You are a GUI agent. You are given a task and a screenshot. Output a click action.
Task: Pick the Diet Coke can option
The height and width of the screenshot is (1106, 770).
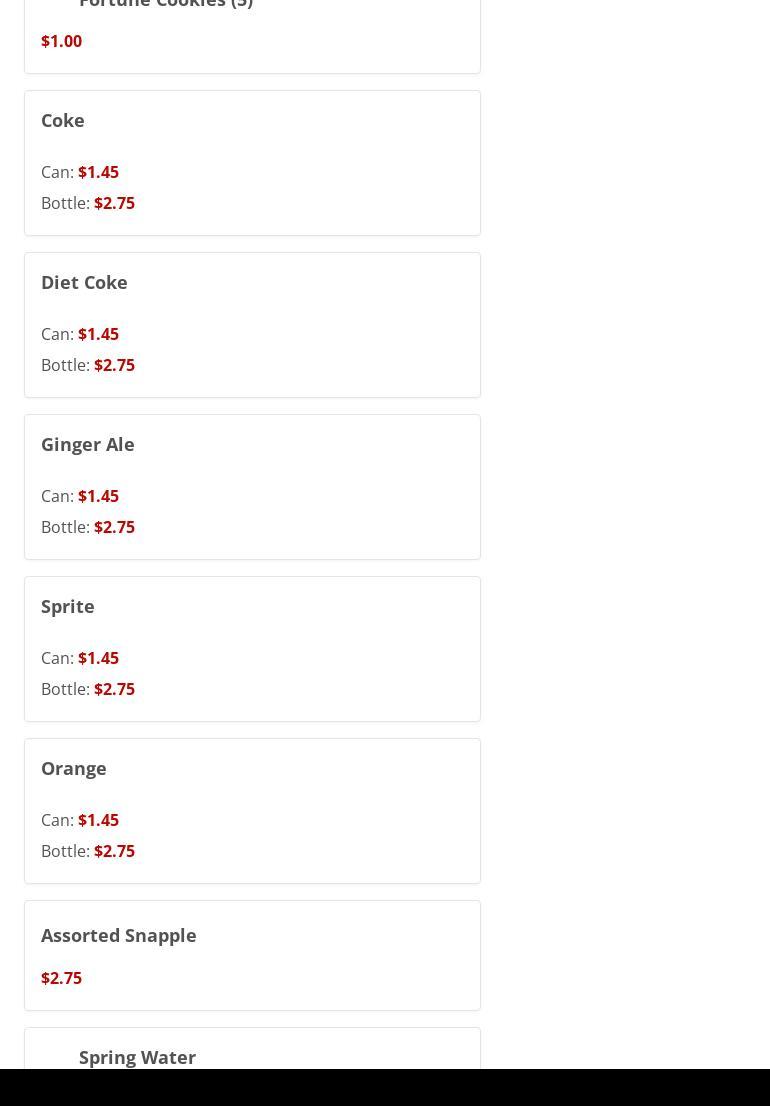(x=98, y=334)
